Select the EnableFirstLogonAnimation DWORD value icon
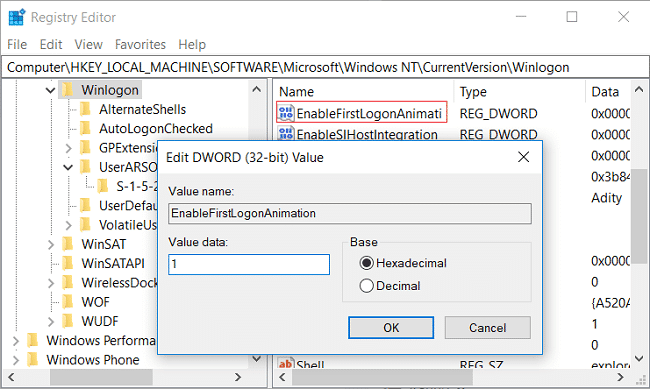The height and width of the screenshot is (389, 650). pyautogui.click(x=286, y=113)
